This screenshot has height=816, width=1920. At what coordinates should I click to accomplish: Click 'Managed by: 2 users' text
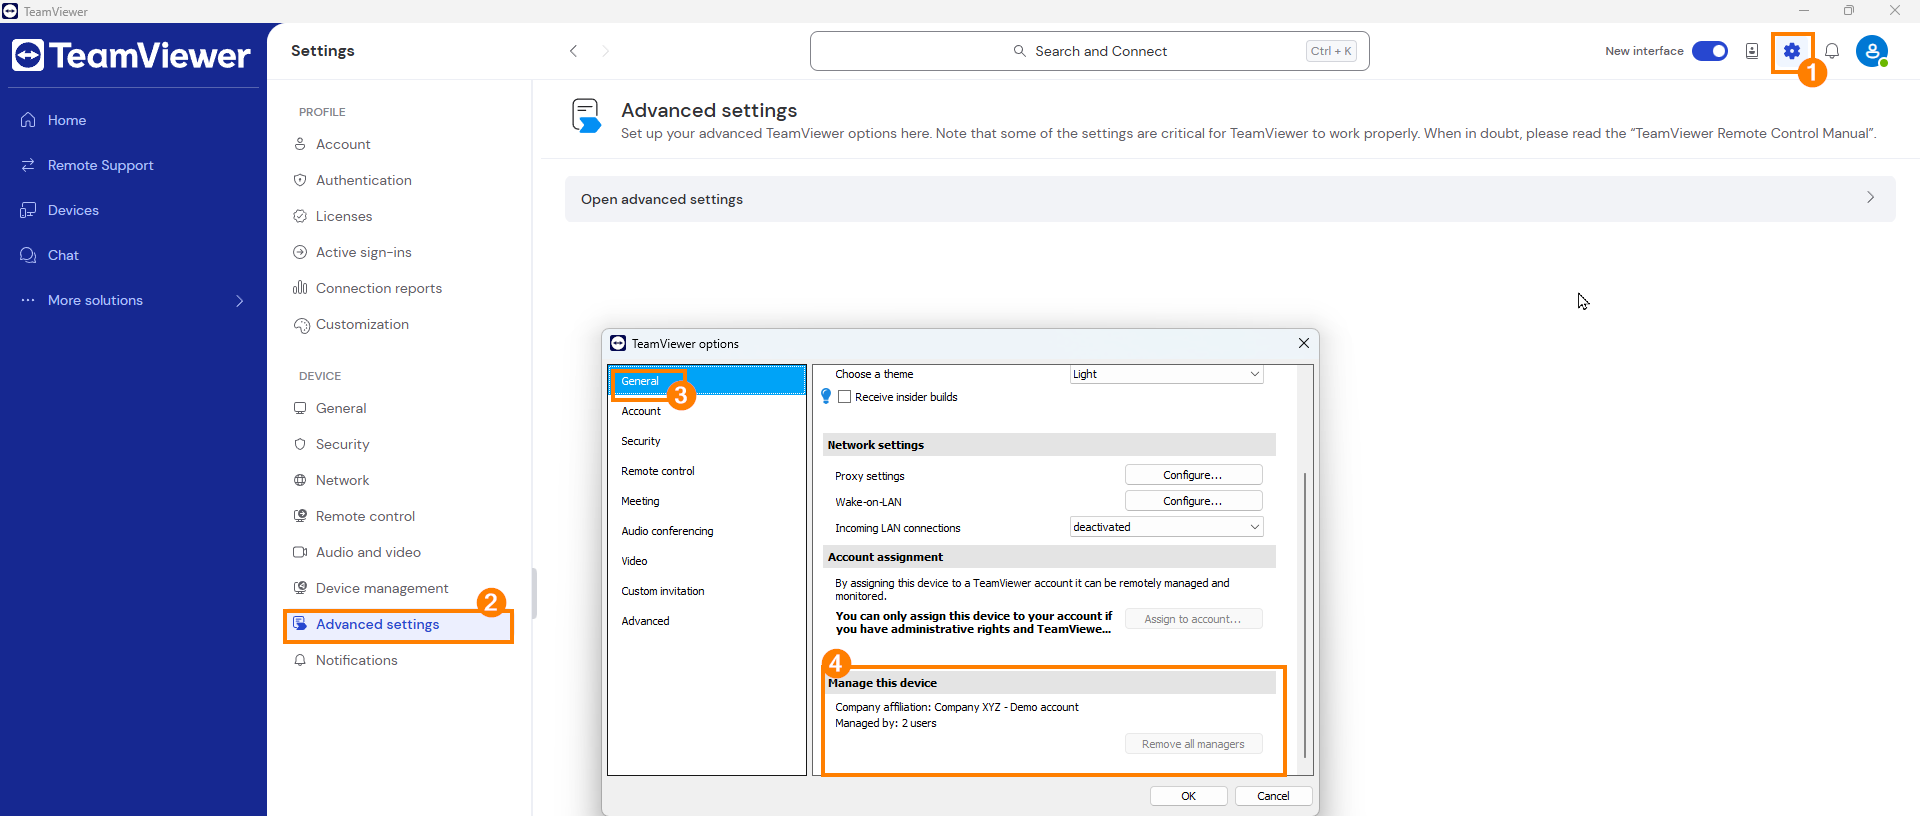click(886, 723)
